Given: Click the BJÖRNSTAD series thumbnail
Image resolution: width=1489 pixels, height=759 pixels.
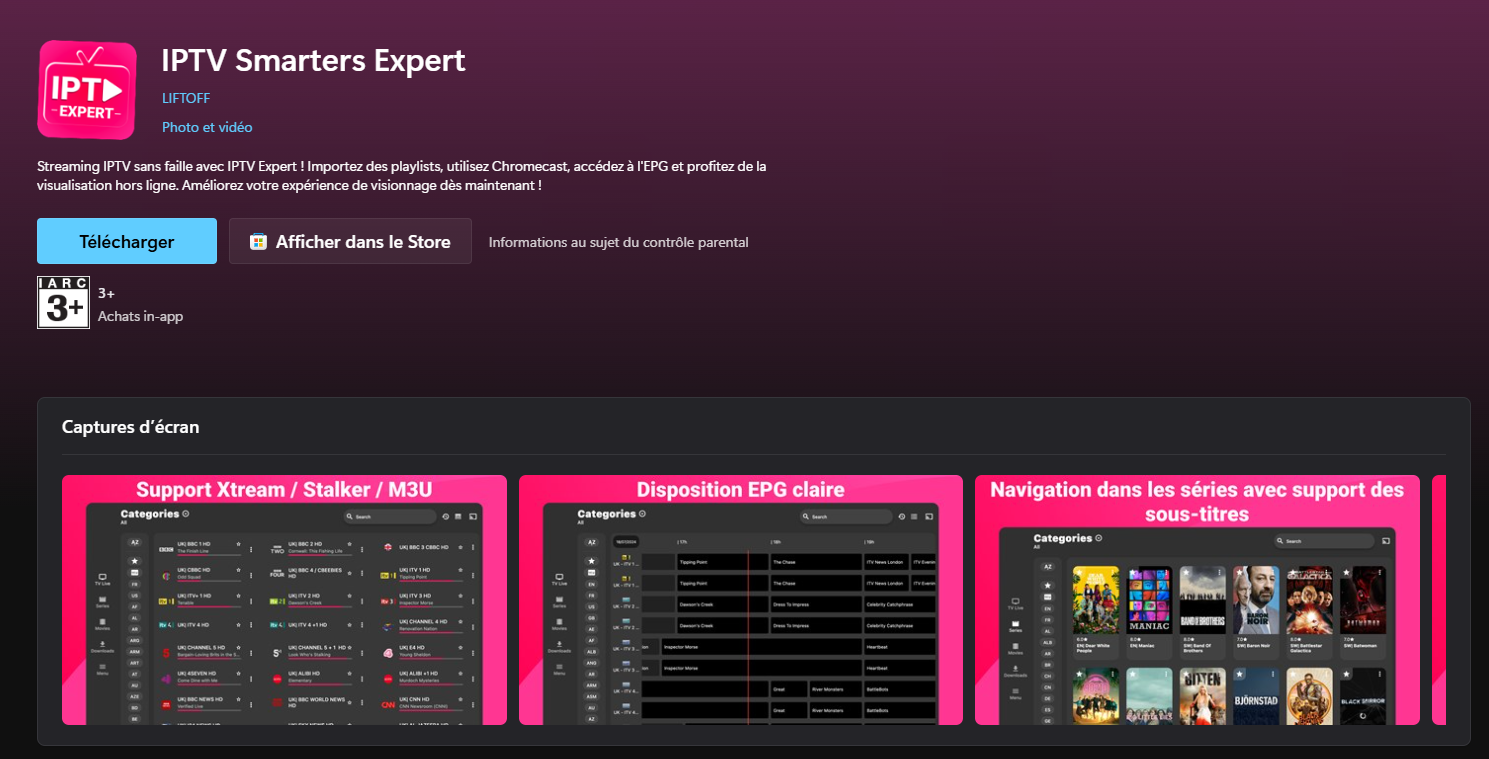Looking at the screenshot, I should point(1256,695).
